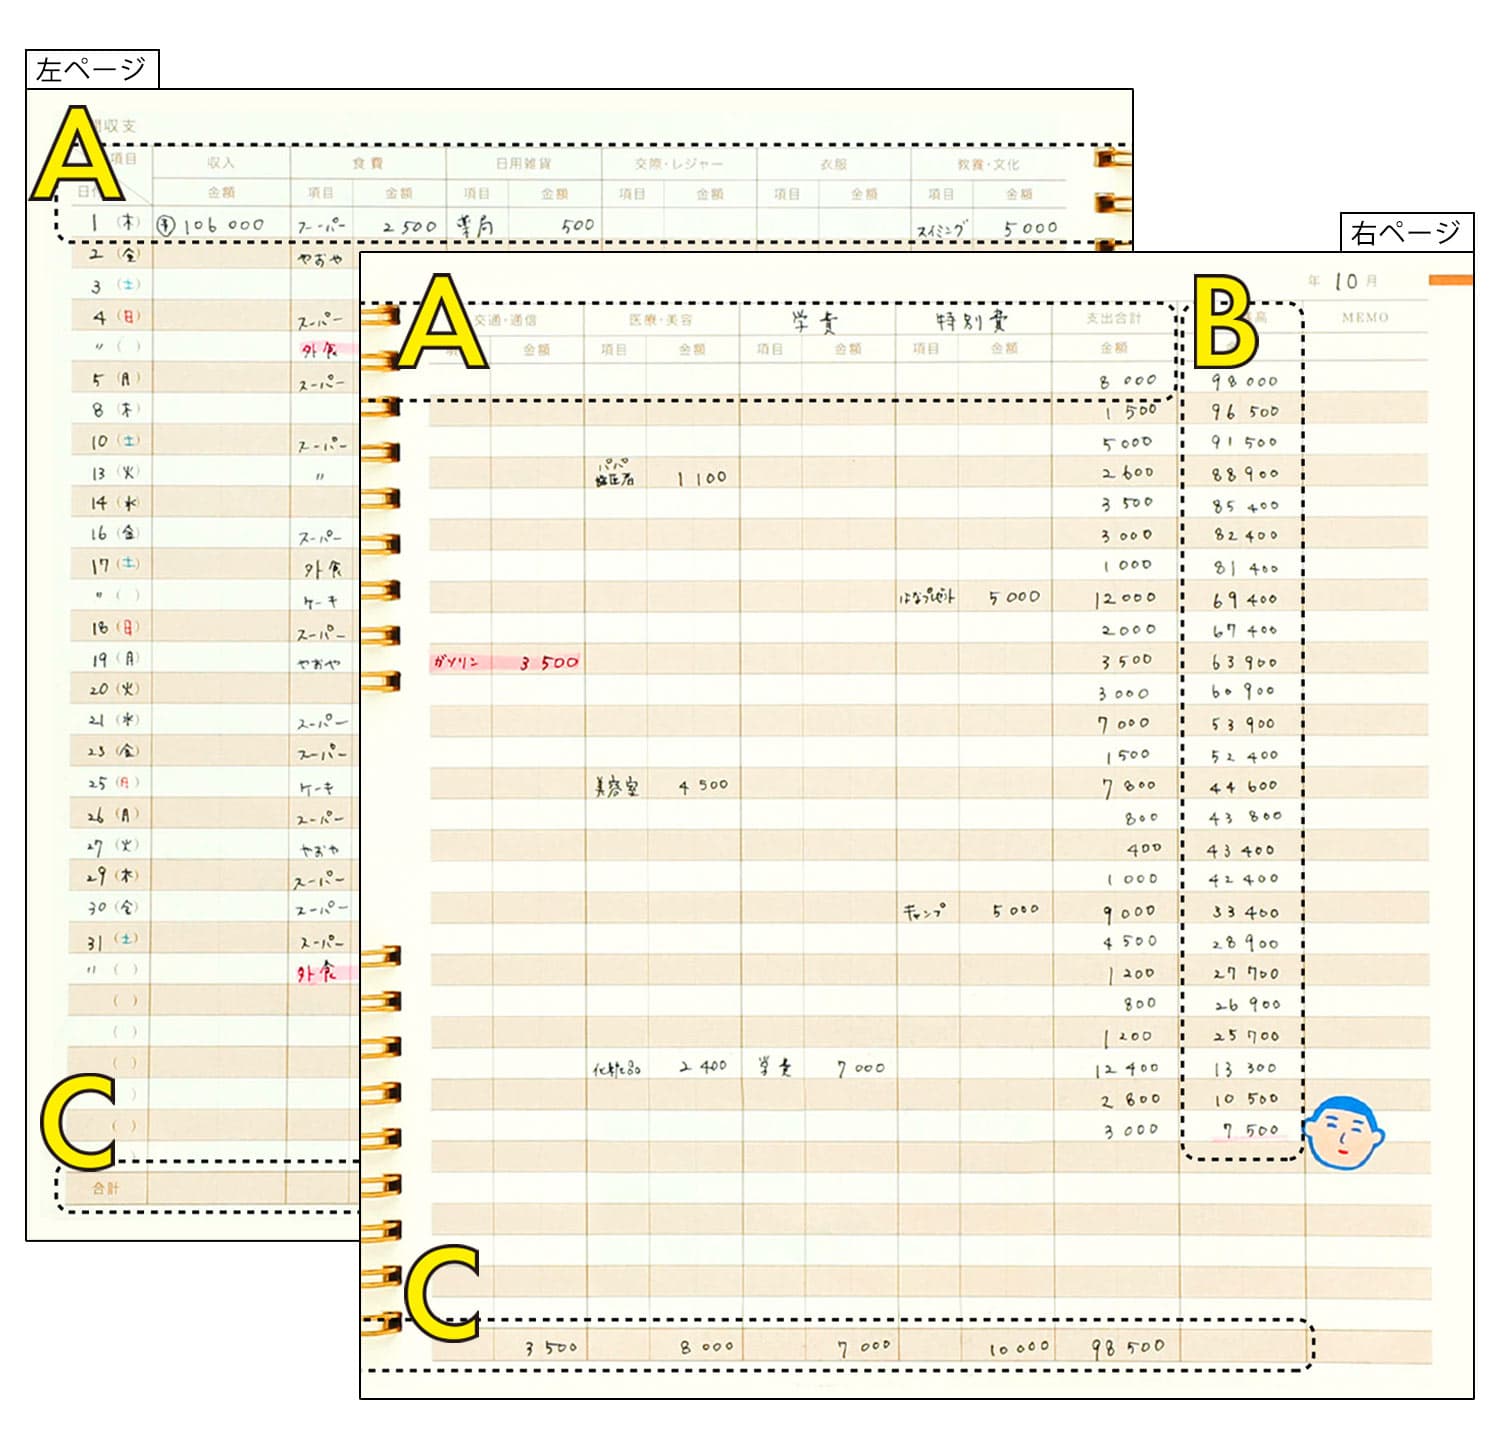Click the yellow A on the left page
This screenshot has height=1450, width=1500.
click(x=78, y=155)
